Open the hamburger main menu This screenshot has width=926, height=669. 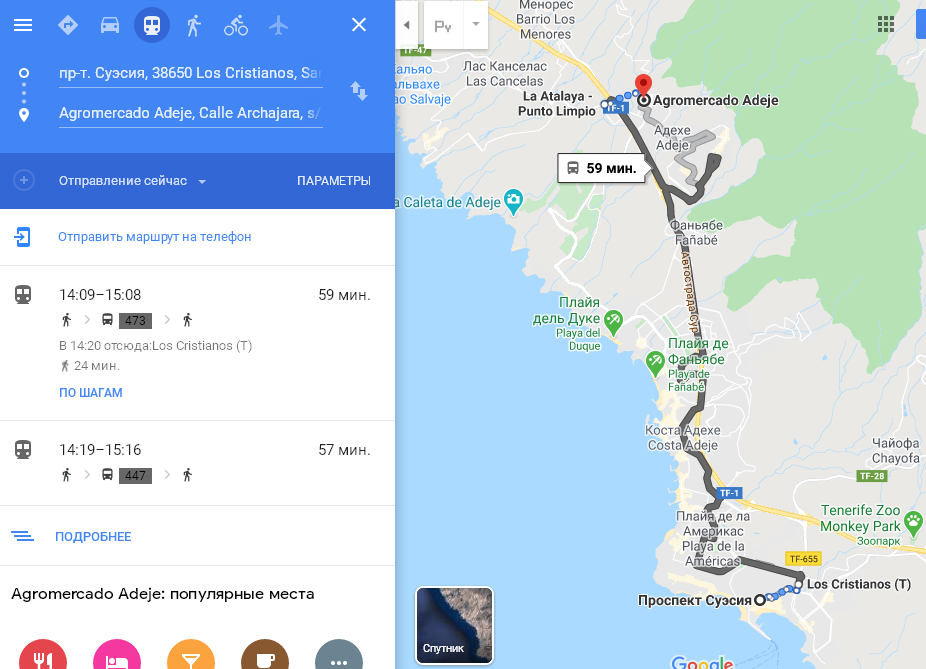tap(23, 25)
